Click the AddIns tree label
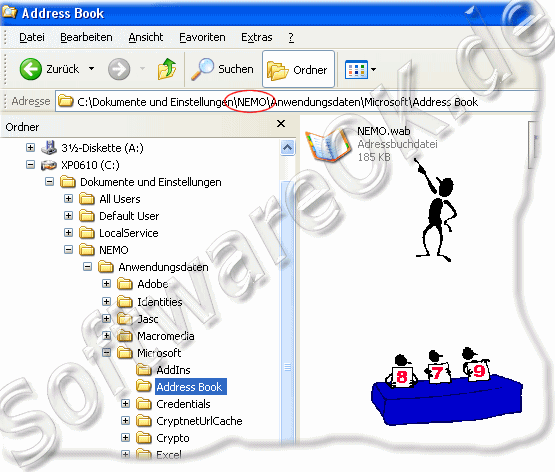 click(x=173, y=370)
